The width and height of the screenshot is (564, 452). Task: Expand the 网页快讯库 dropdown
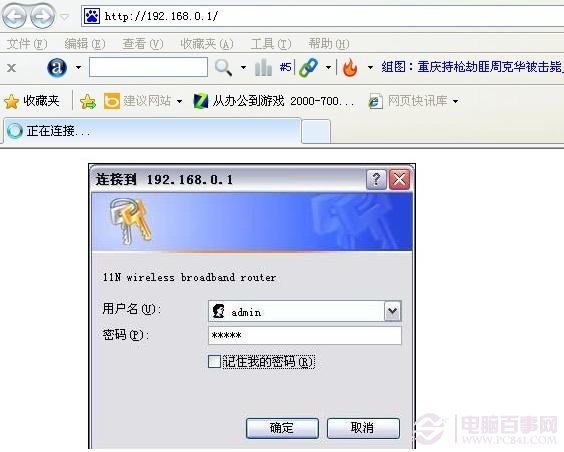point(455,101)
